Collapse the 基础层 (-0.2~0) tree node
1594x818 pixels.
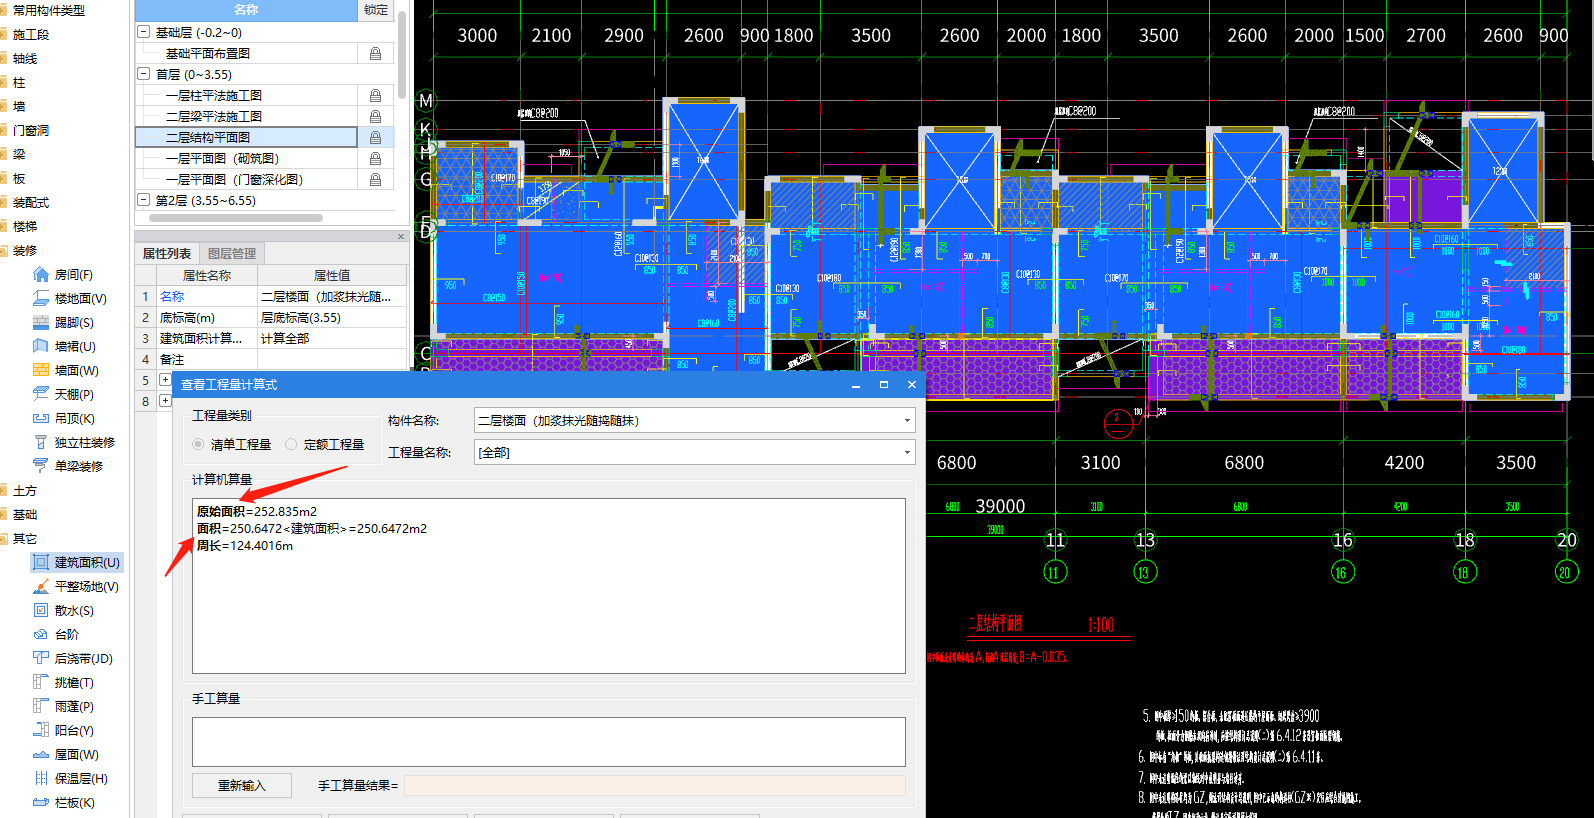144,32
